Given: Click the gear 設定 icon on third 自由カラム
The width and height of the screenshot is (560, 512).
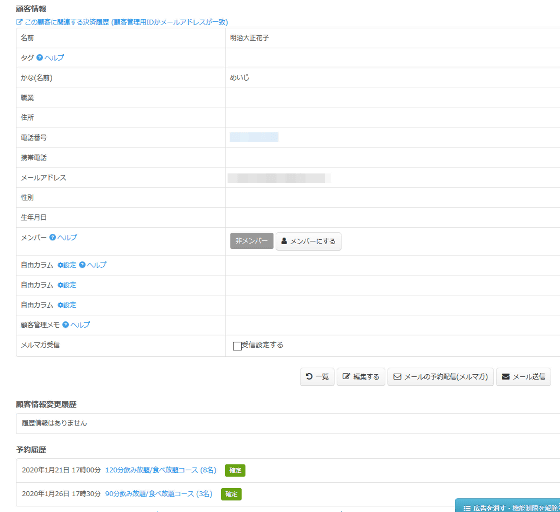Looking at the screenshot, I should (67, 305).
